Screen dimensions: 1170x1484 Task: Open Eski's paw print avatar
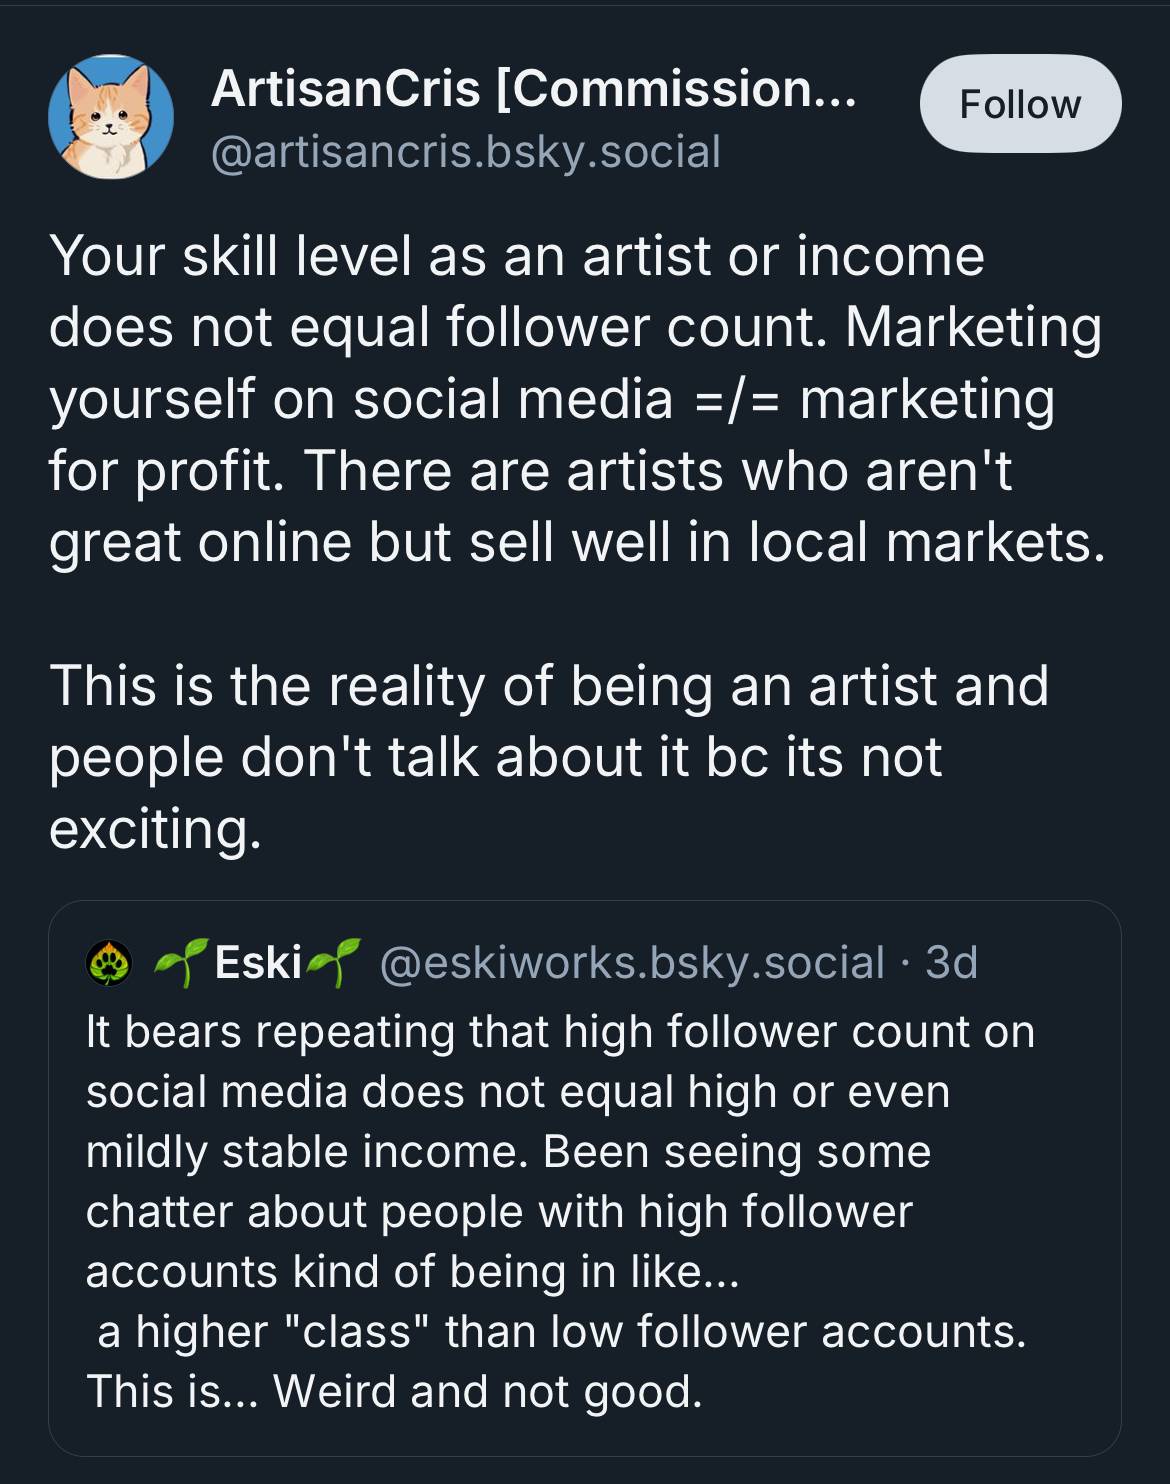[109, 963]
